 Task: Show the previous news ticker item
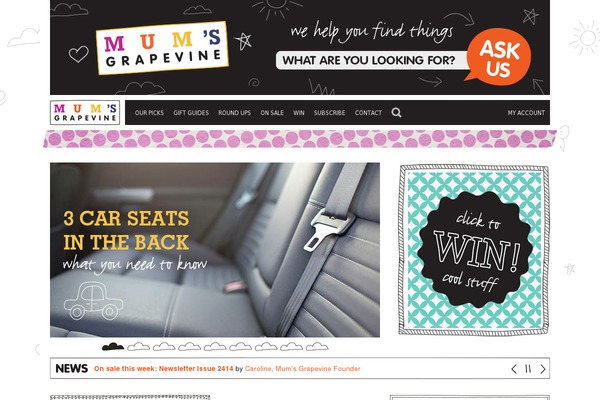pos(514,369)
